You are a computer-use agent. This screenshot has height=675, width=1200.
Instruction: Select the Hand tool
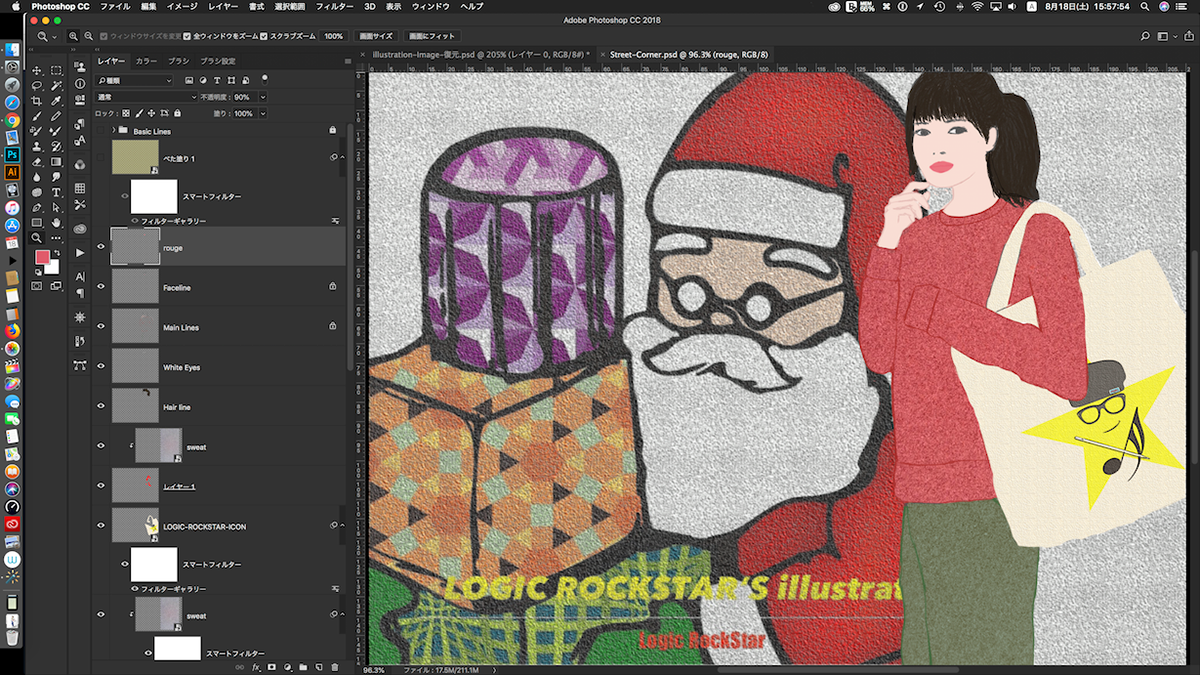(x=57, y=222)
